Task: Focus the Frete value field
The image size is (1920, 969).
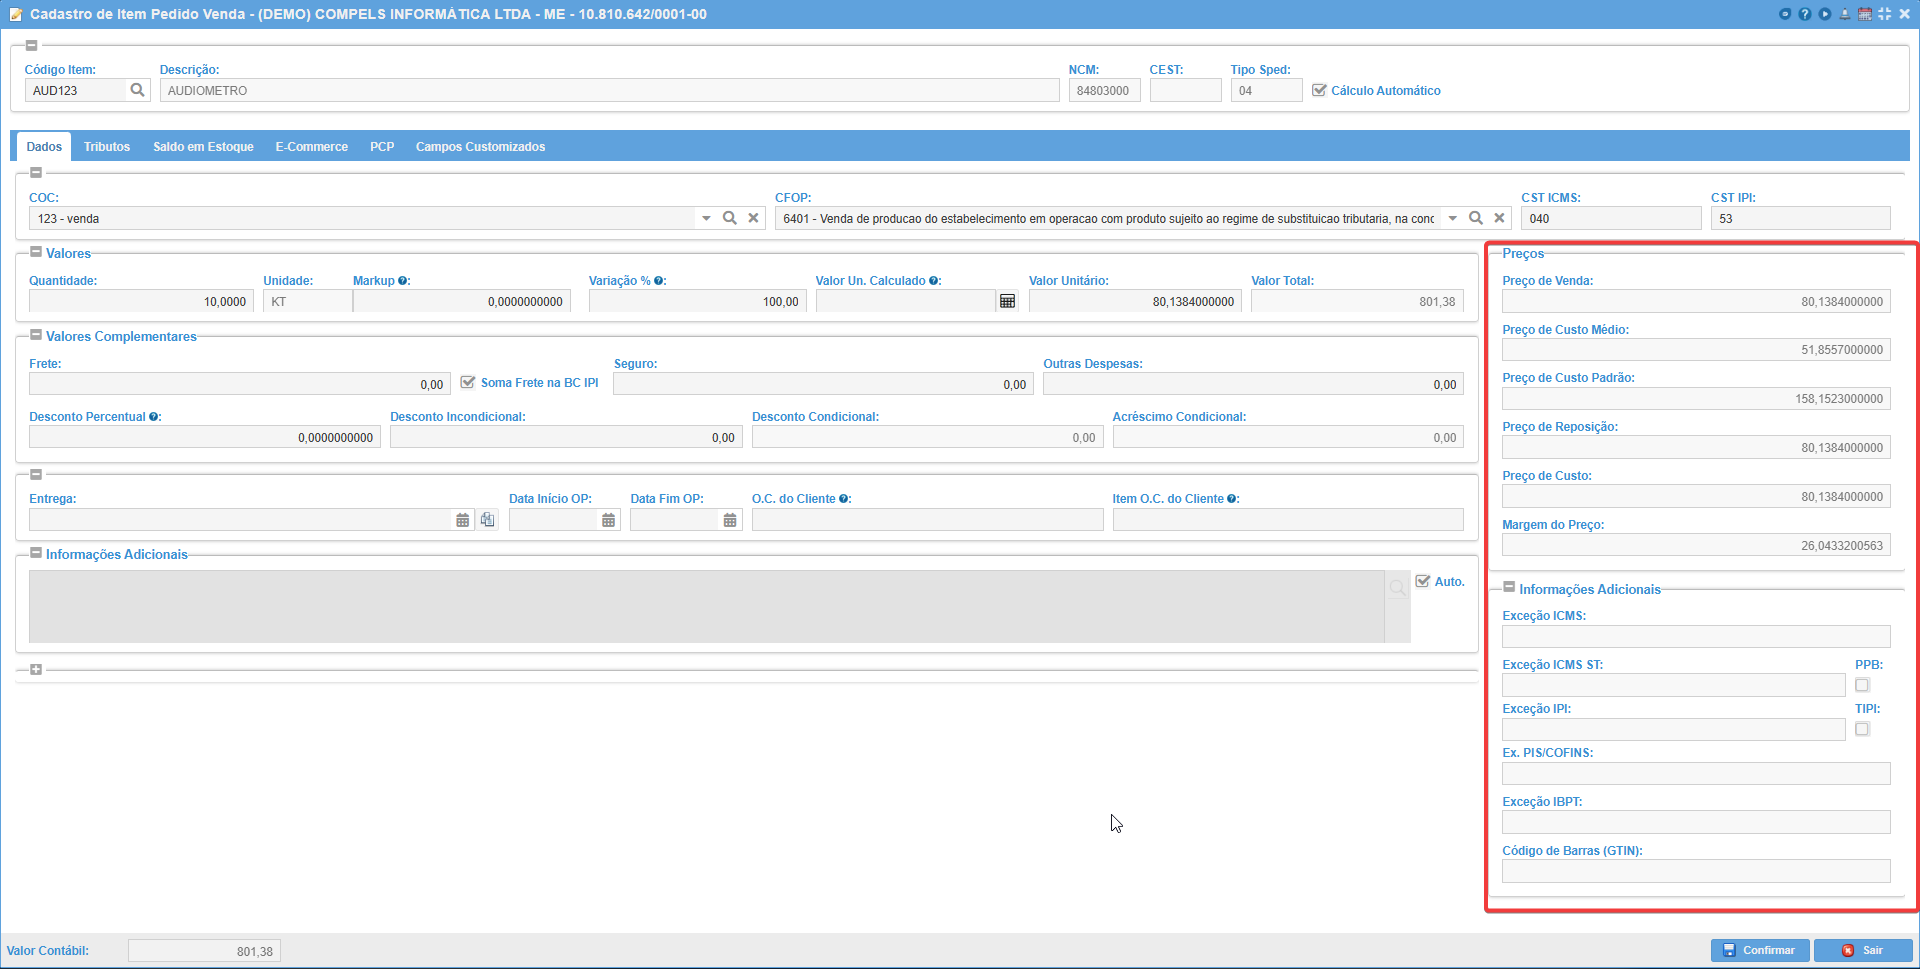Action: 240,384
